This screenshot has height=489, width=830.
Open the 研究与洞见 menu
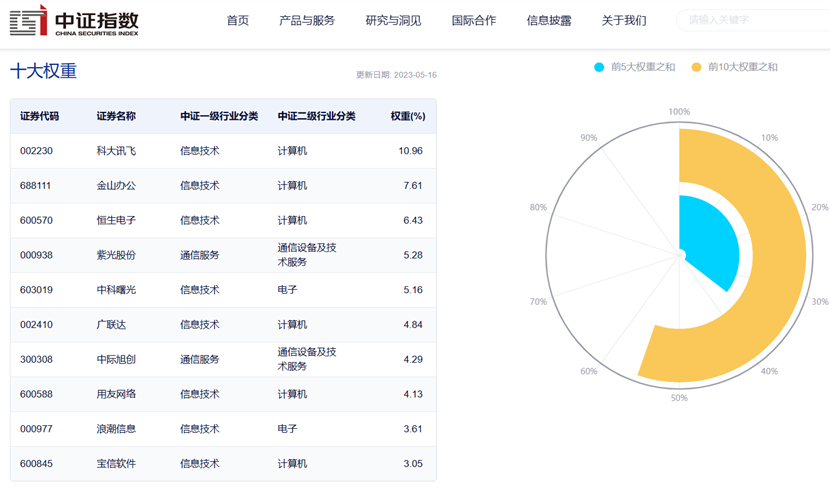pos(393,21)
